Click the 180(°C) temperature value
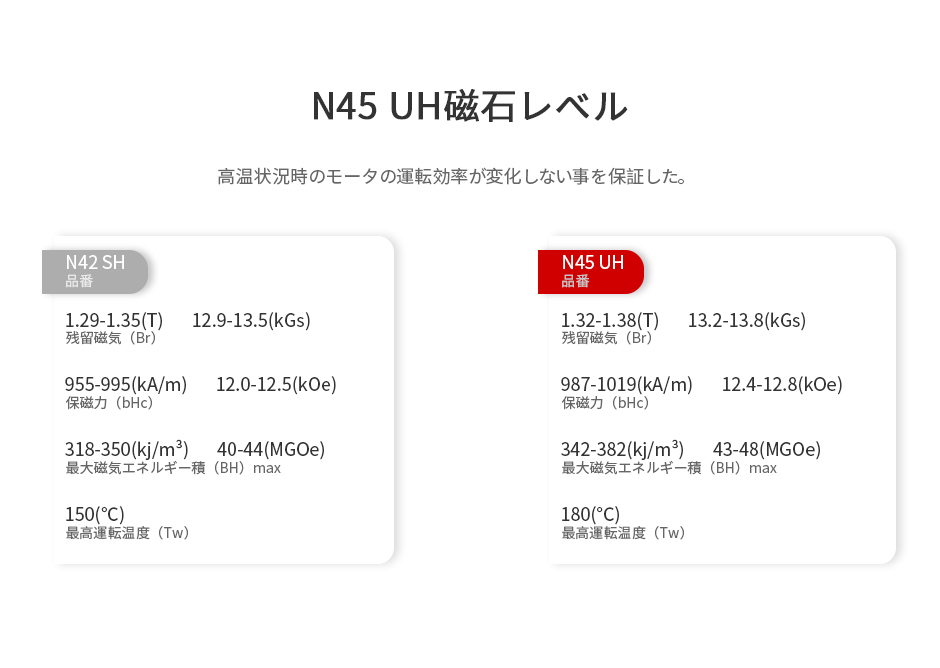 (x=590, y=514)
